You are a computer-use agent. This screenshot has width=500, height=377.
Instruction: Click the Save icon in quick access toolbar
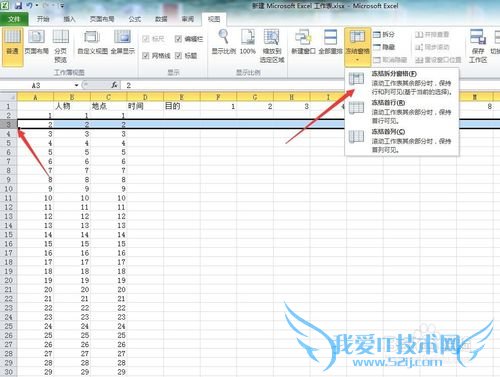tap(18, 6)
